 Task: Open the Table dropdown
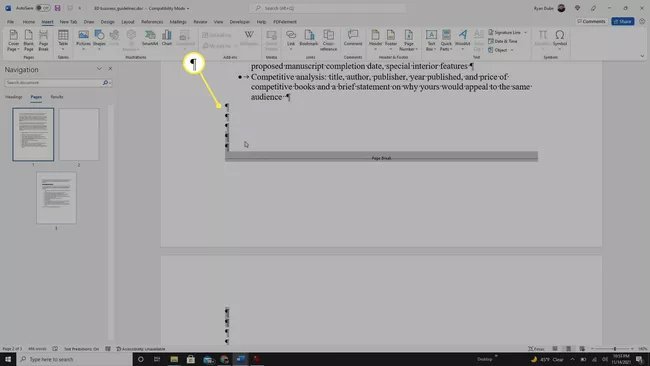[x=63, y=40]
